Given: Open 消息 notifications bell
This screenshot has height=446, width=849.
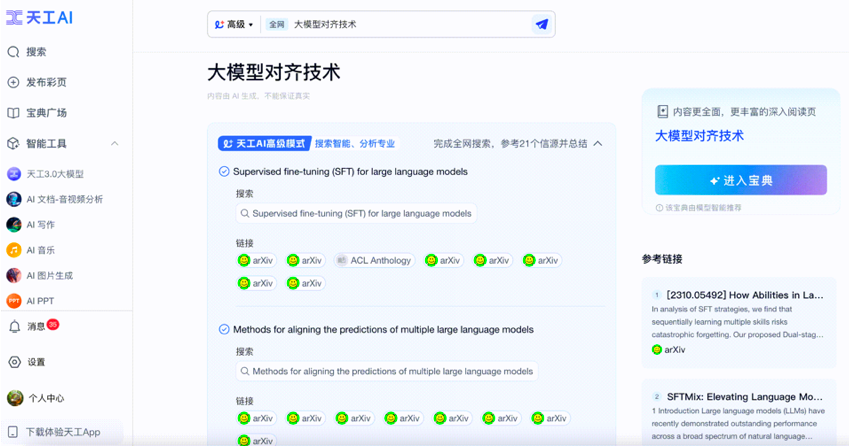Looking at the screenshot, I should tap(15, 326).
